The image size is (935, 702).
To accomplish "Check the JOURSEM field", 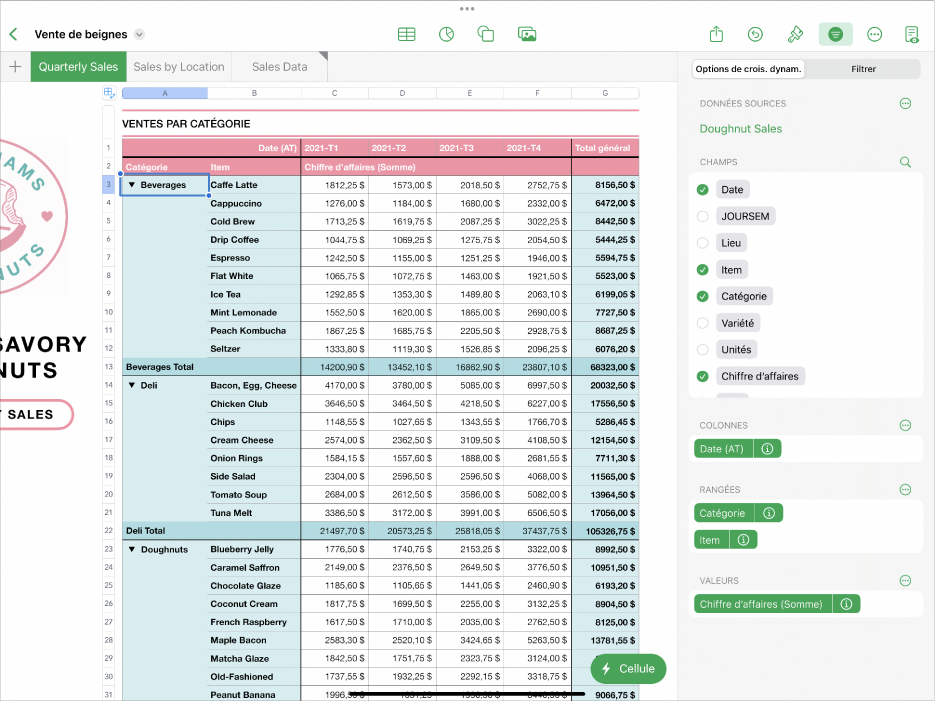I will coord(702,217).
